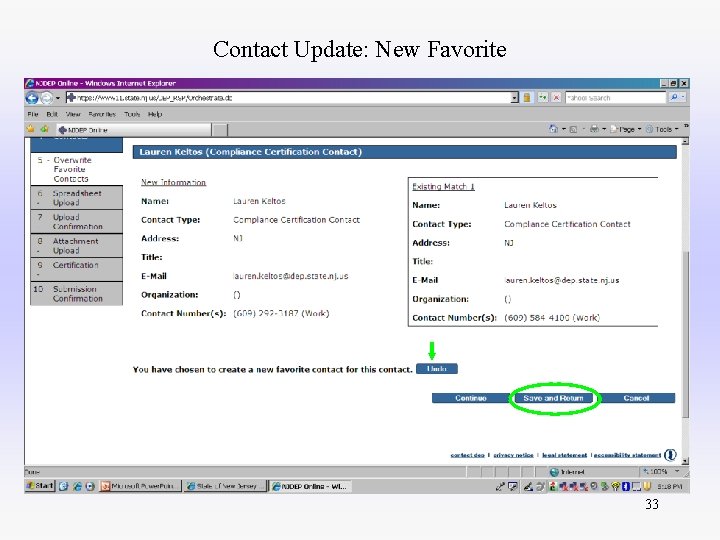Expand the address bar dropdown arrow
Screen dimensions: 720x540
514,97
